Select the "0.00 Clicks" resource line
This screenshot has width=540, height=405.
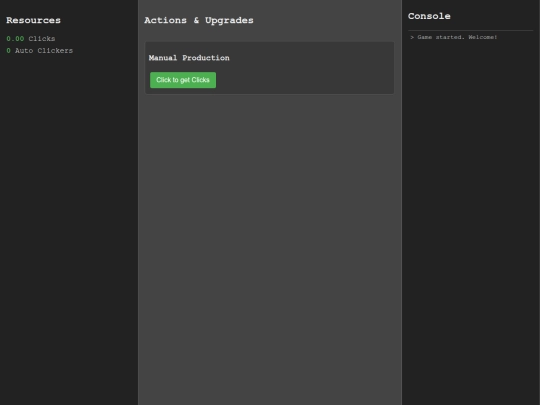pyautogui.click(x=31, y=39)
